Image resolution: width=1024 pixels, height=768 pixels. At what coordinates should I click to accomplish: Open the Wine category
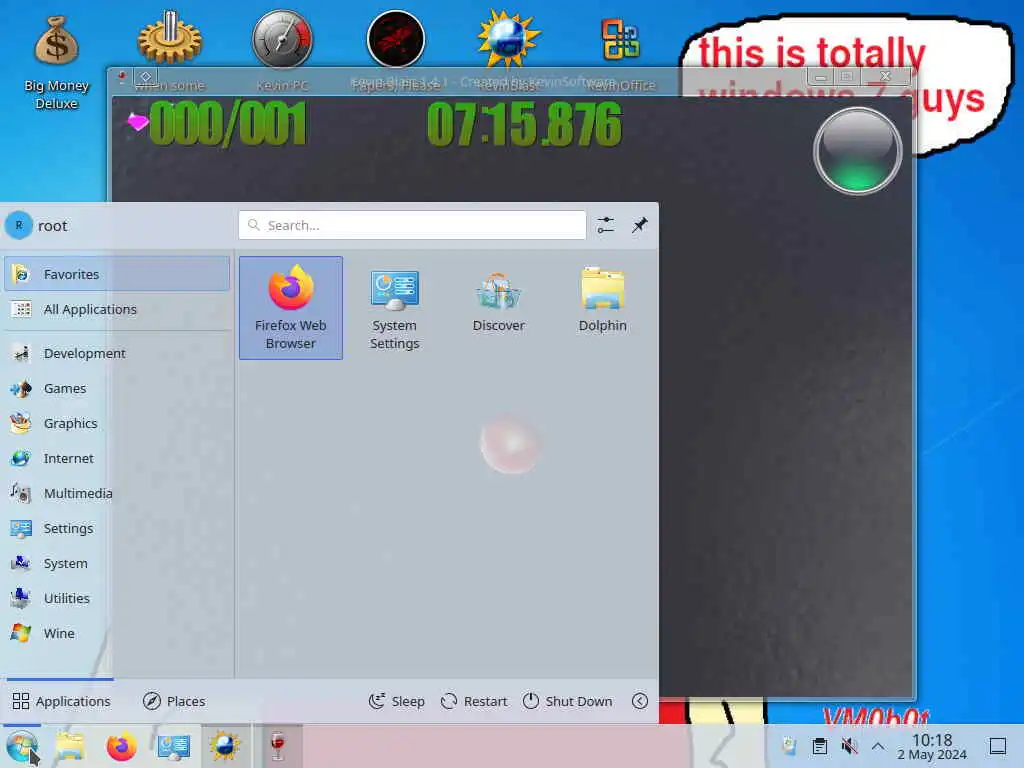pos(117,633)
